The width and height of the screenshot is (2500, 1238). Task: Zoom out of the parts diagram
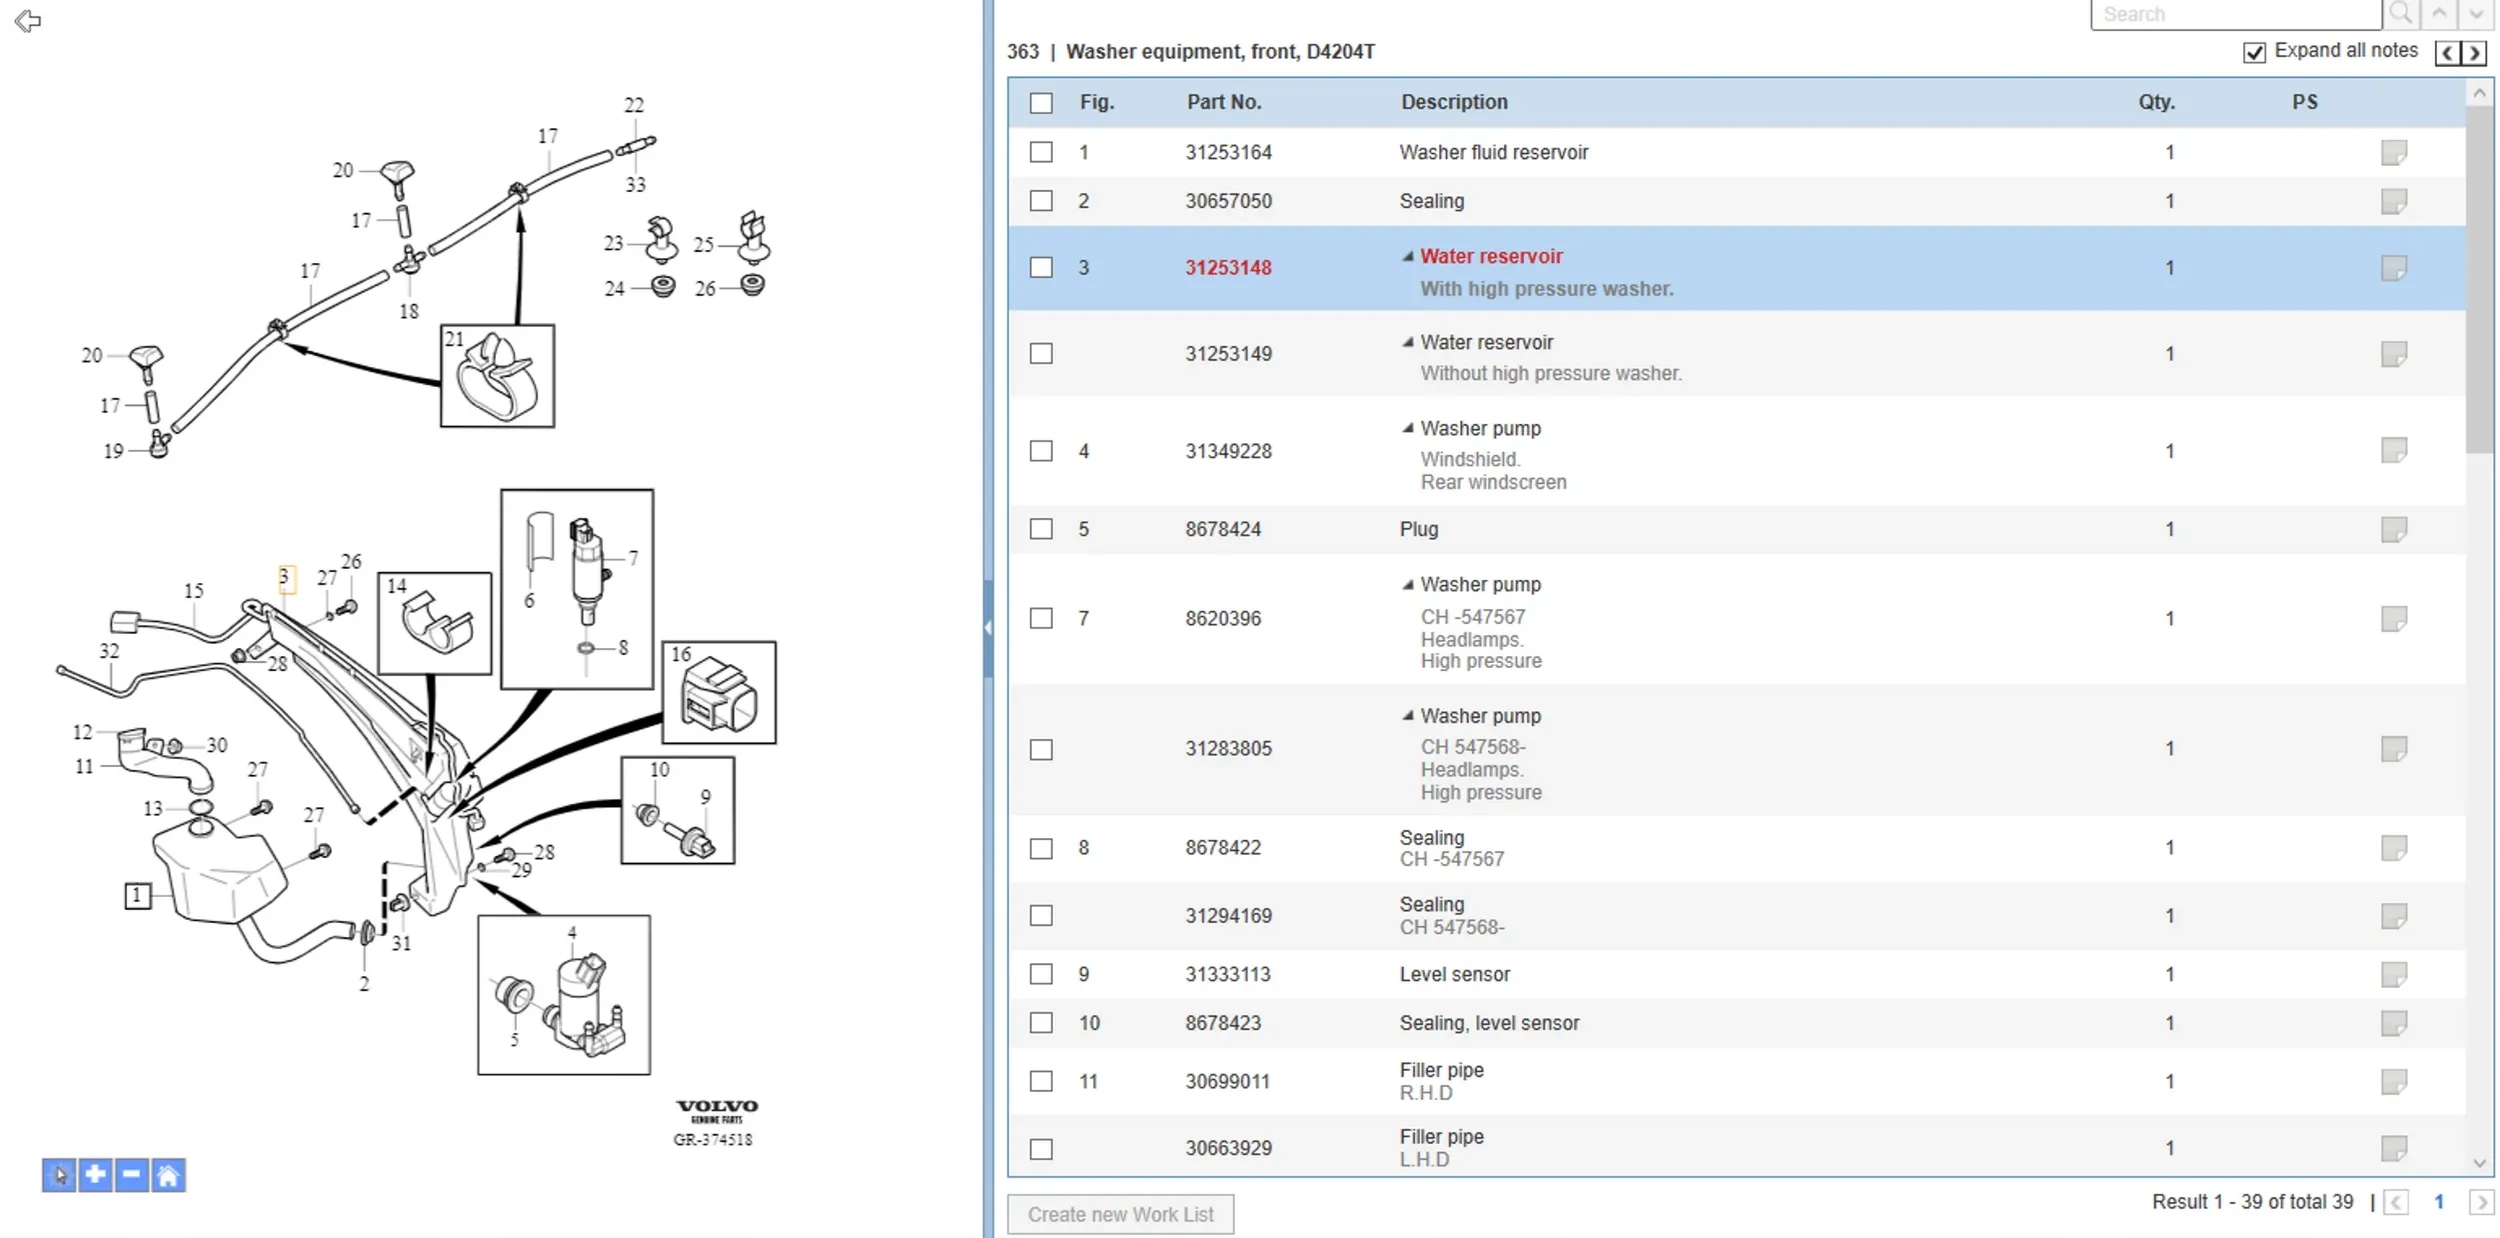[x=132, y=1175]
